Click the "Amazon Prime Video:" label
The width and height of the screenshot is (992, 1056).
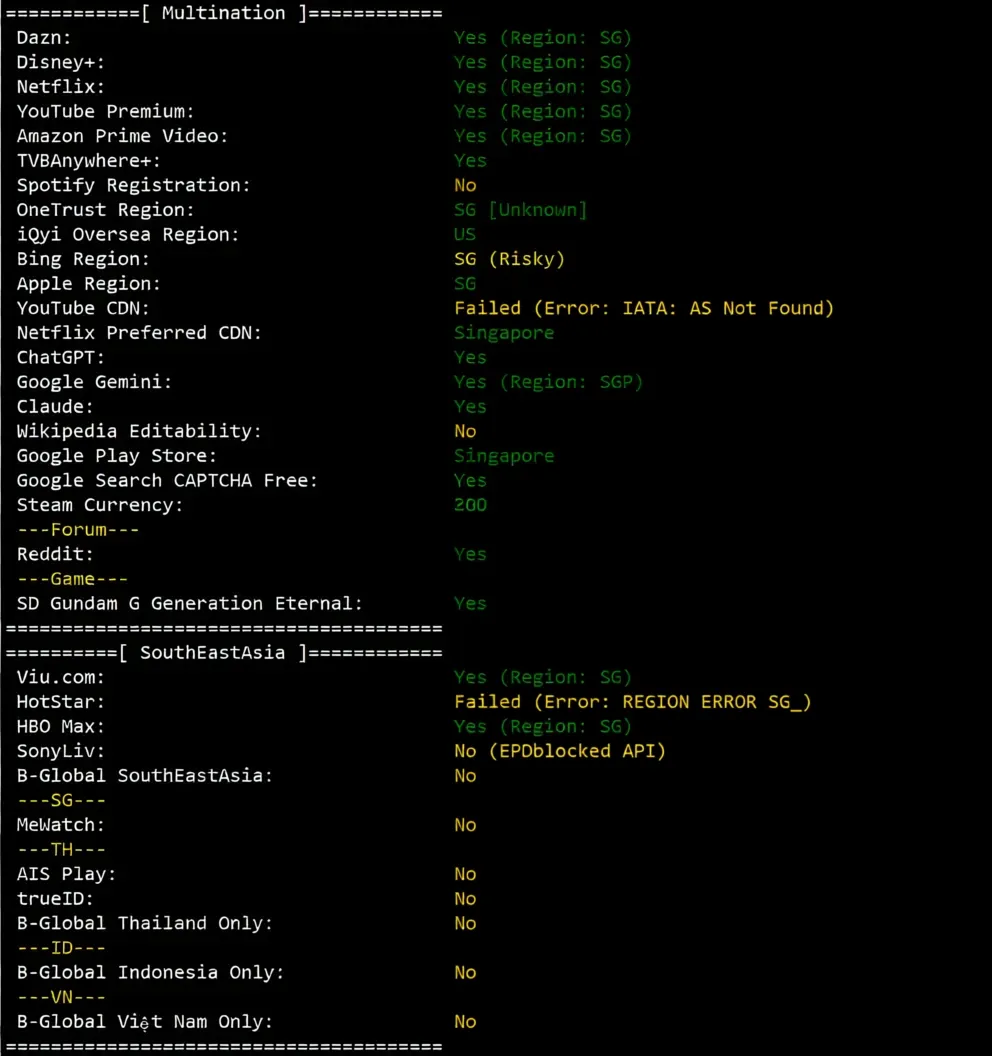coord(123,136)
